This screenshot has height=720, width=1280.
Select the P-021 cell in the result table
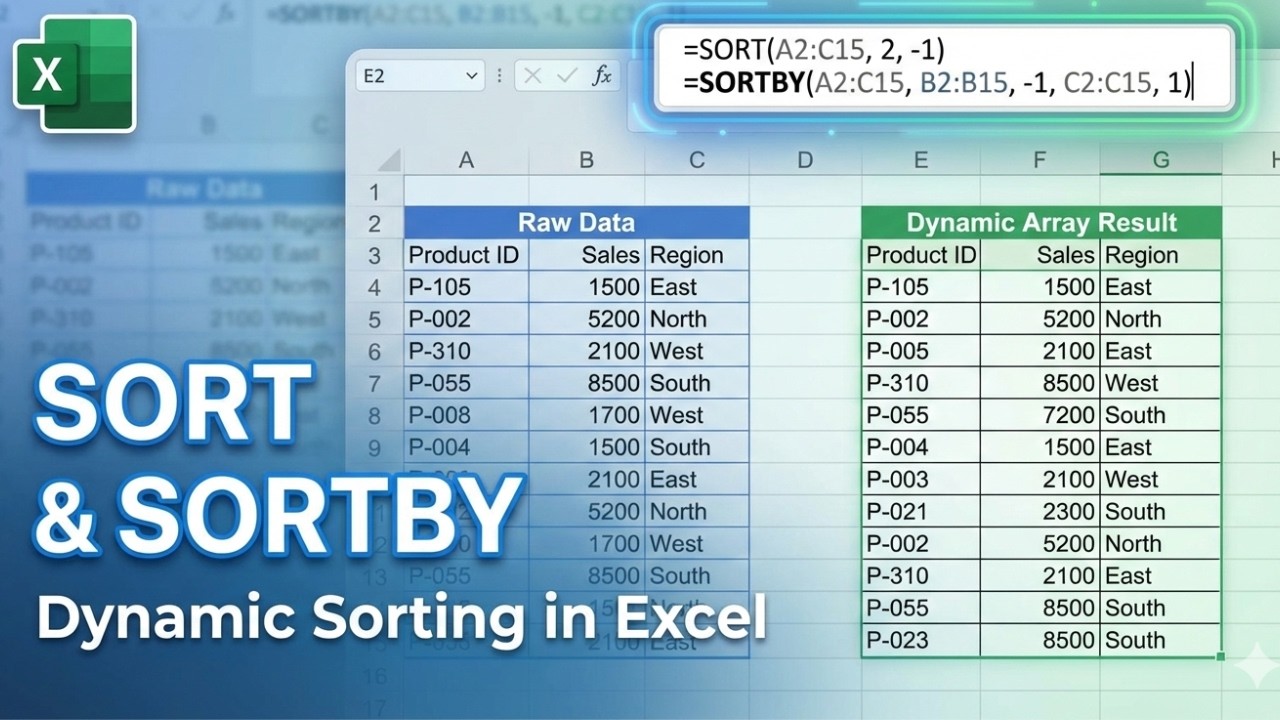921,511
